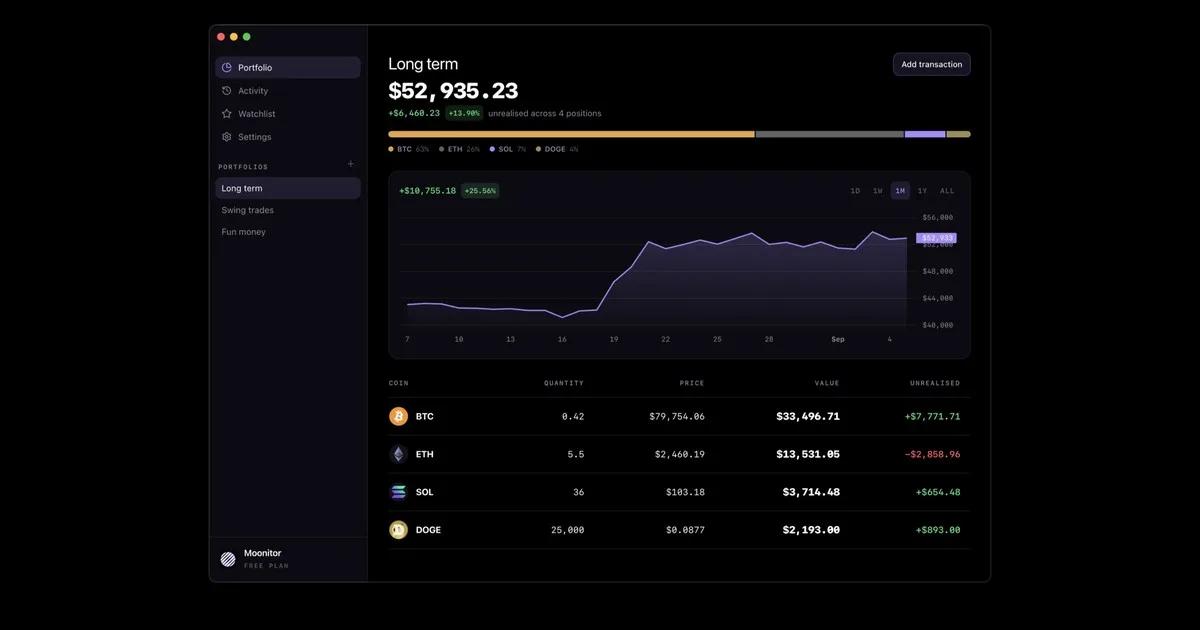
Task: Show ALL time chart range
Action: point(947,191)
